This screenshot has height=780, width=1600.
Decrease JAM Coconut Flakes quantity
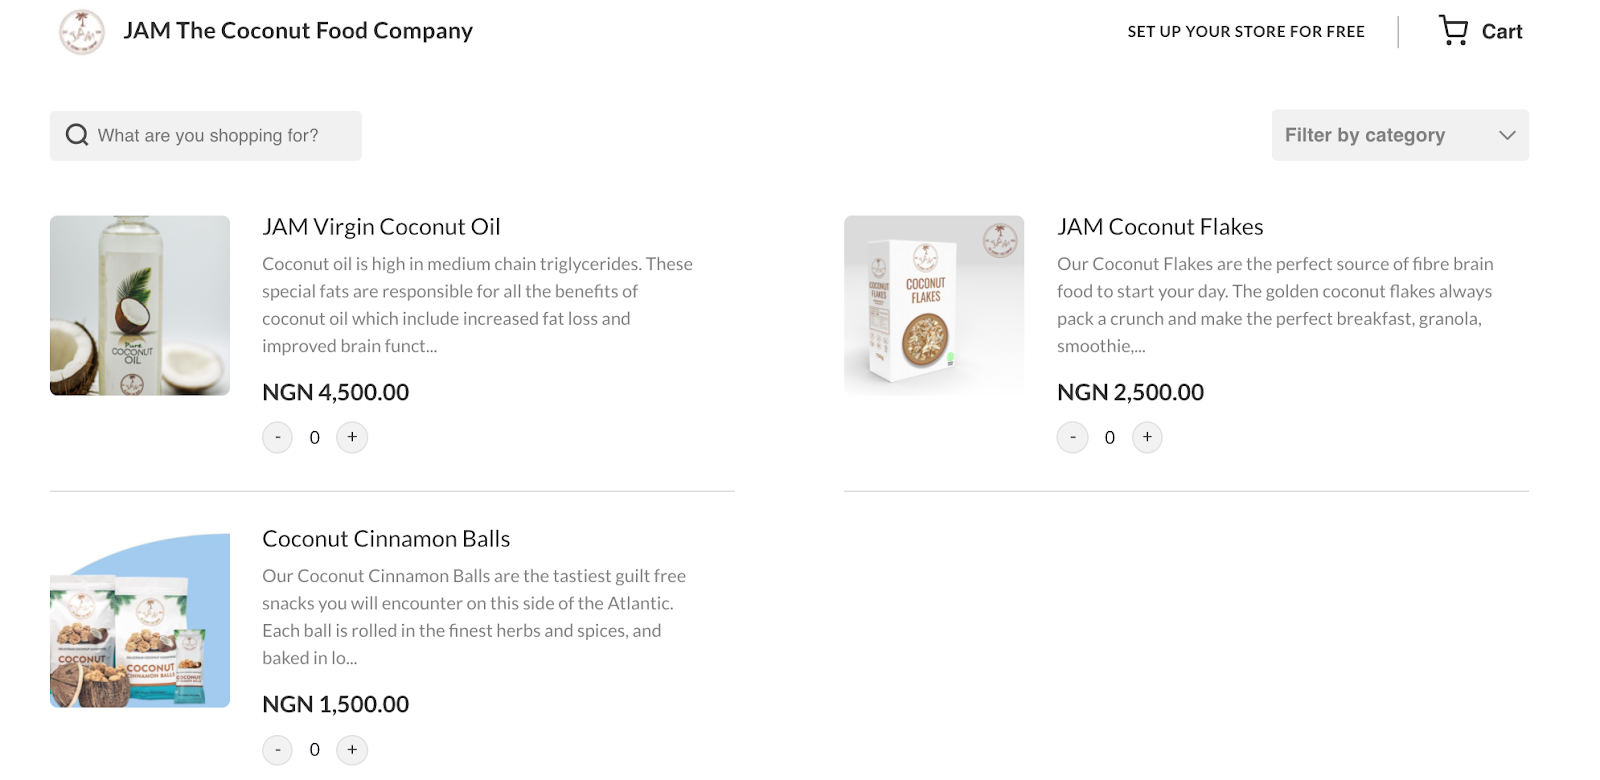1072,437
